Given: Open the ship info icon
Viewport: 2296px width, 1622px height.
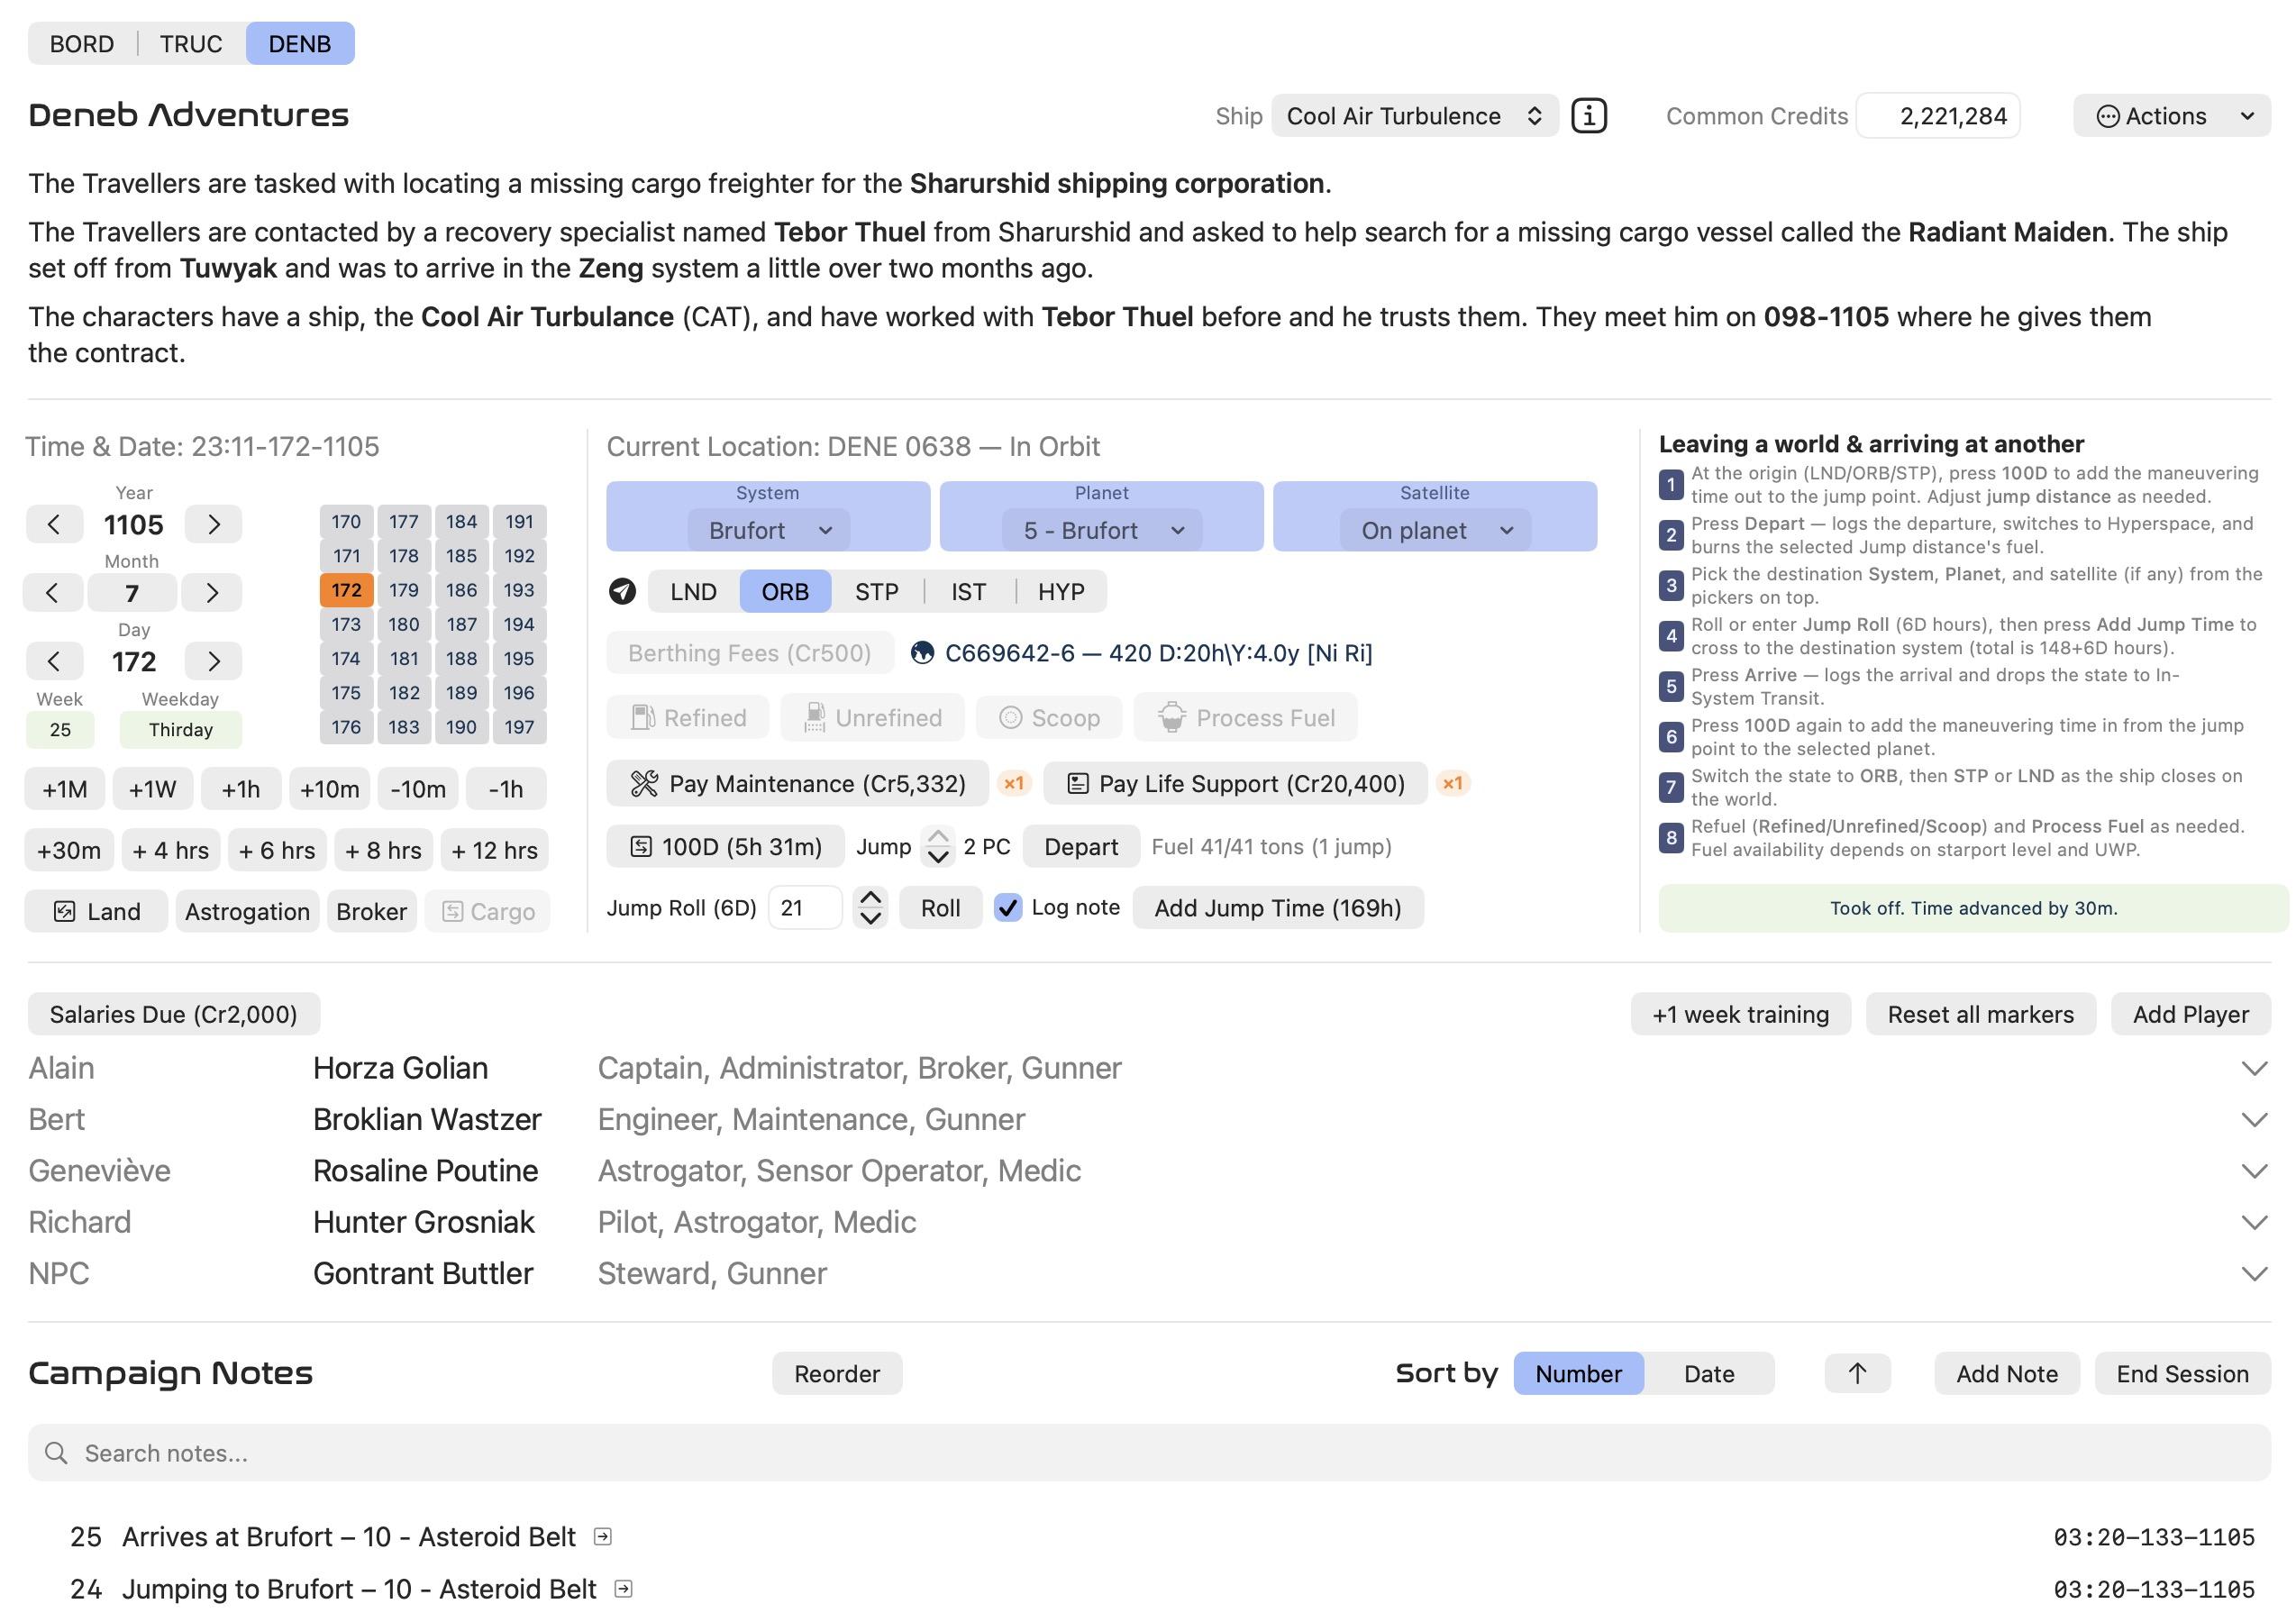Looking at the screenshot, I should [x=1588, y=116].
